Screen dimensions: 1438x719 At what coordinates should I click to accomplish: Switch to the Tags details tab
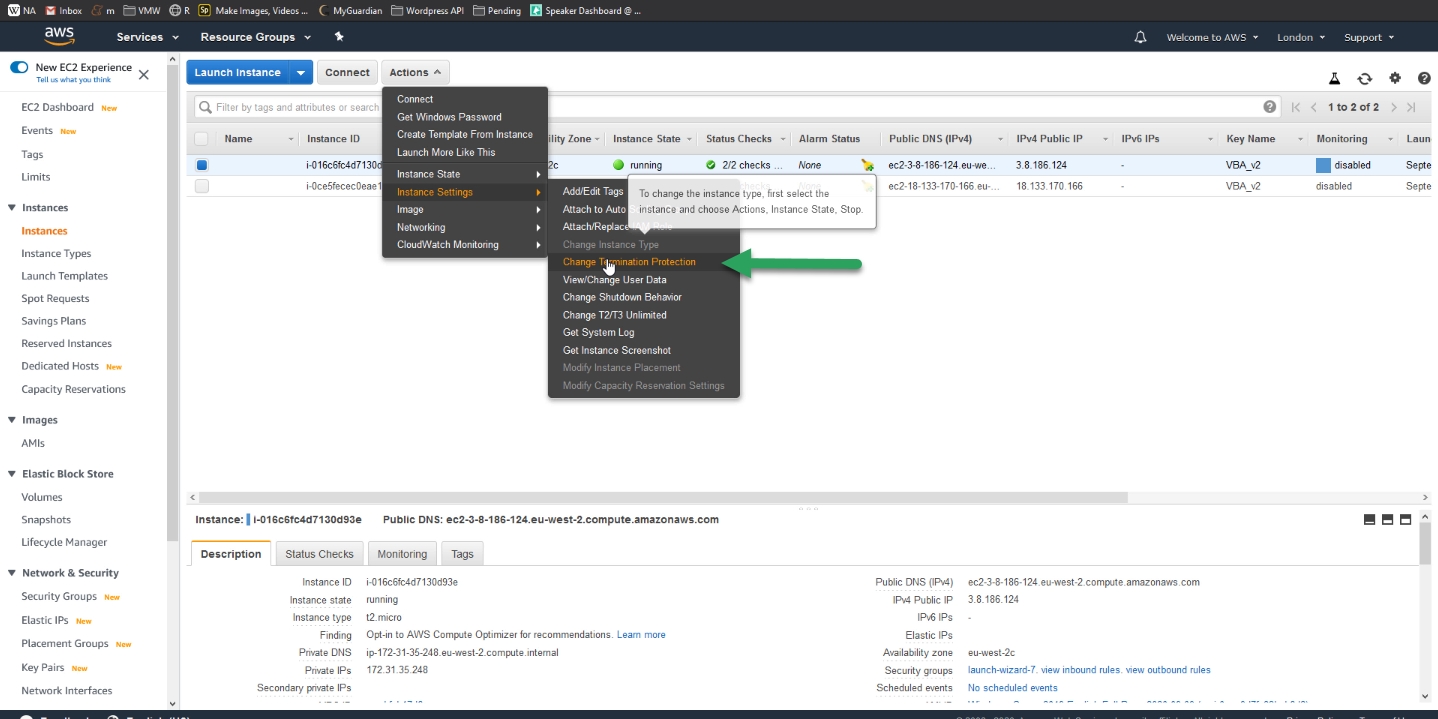point(462,554)
